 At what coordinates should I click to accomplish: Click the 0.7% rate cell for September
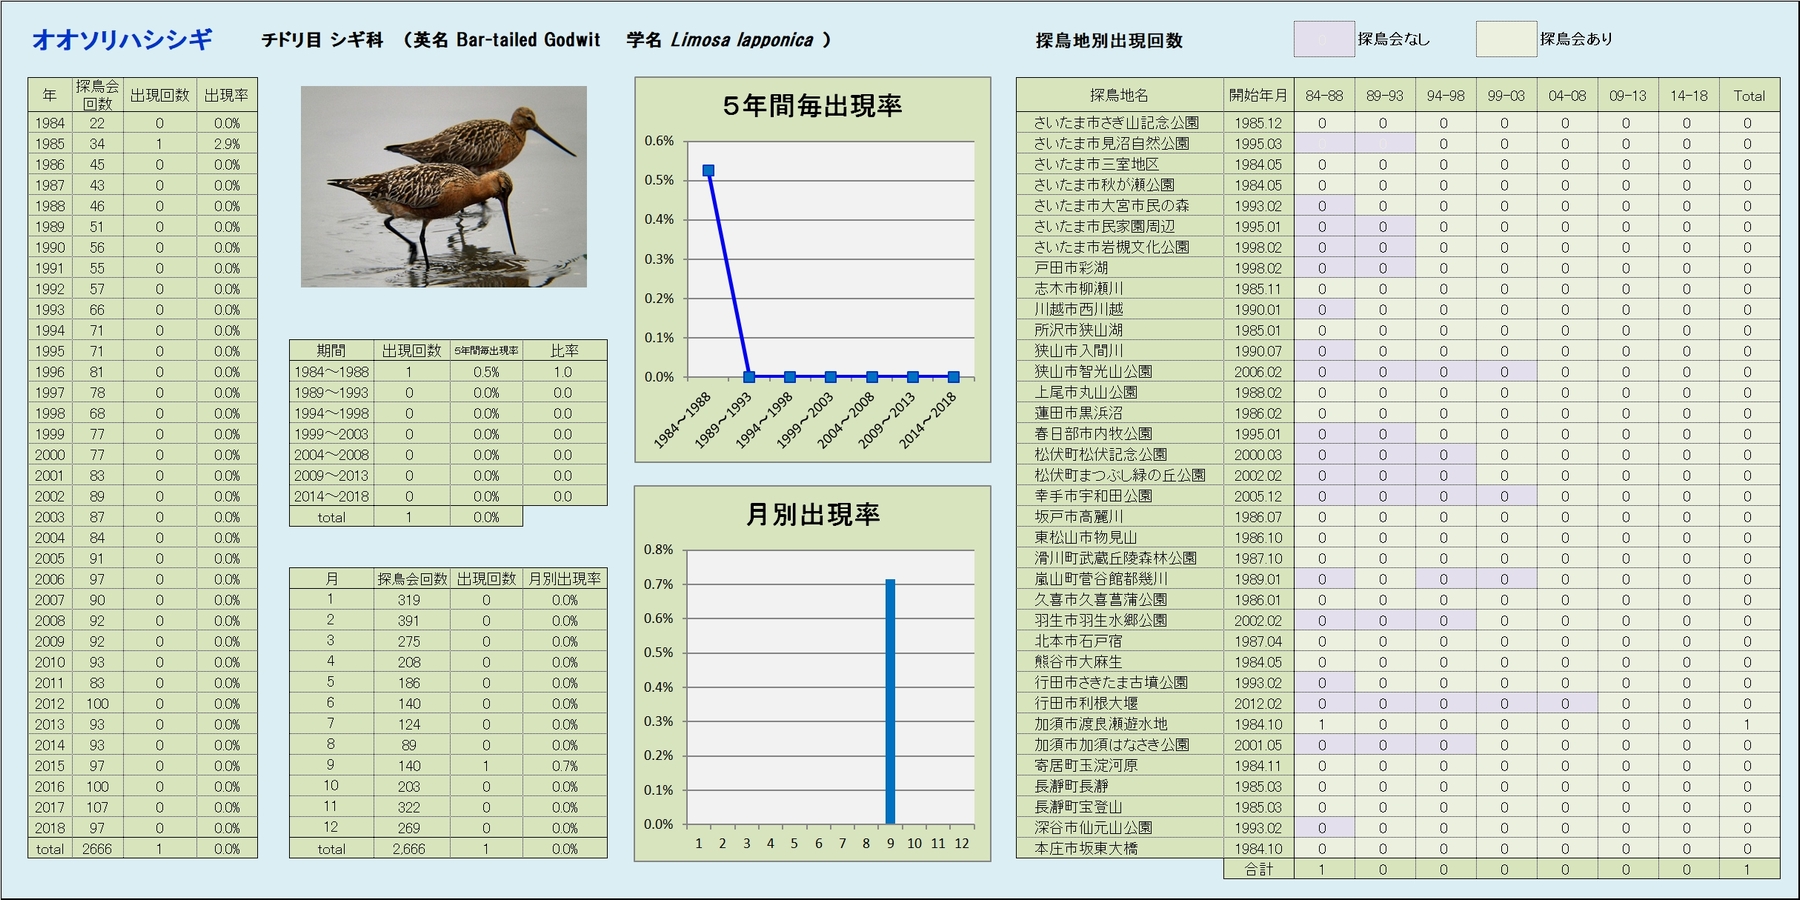click(x=564, y=766)
